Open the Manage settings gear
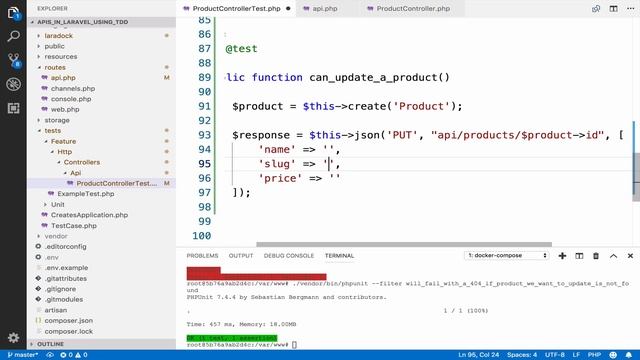 pyautogui.click(x=13, y=338)
